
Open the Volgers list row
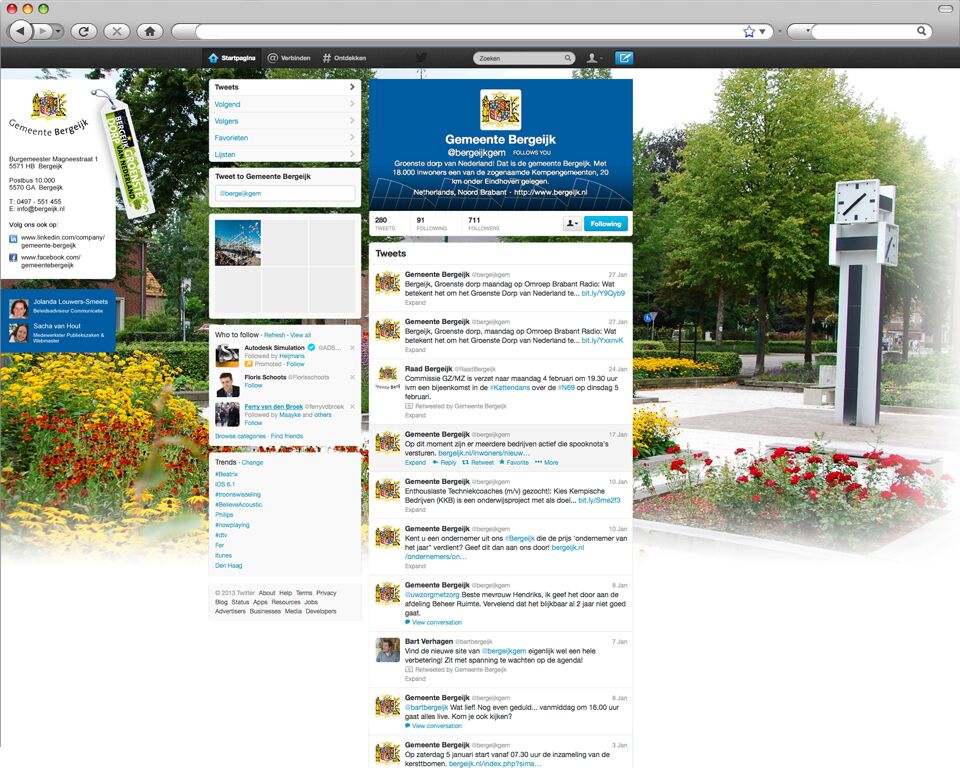285,121
